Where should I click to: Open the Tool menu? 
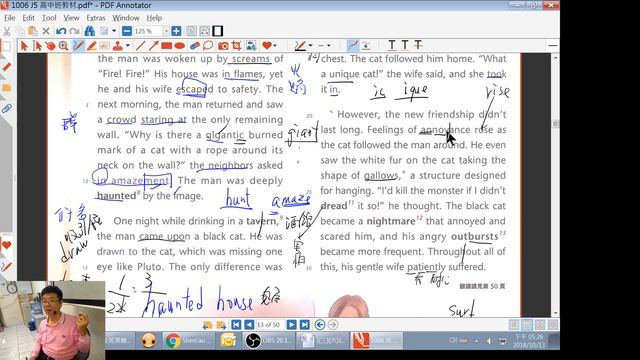point(49,18)
